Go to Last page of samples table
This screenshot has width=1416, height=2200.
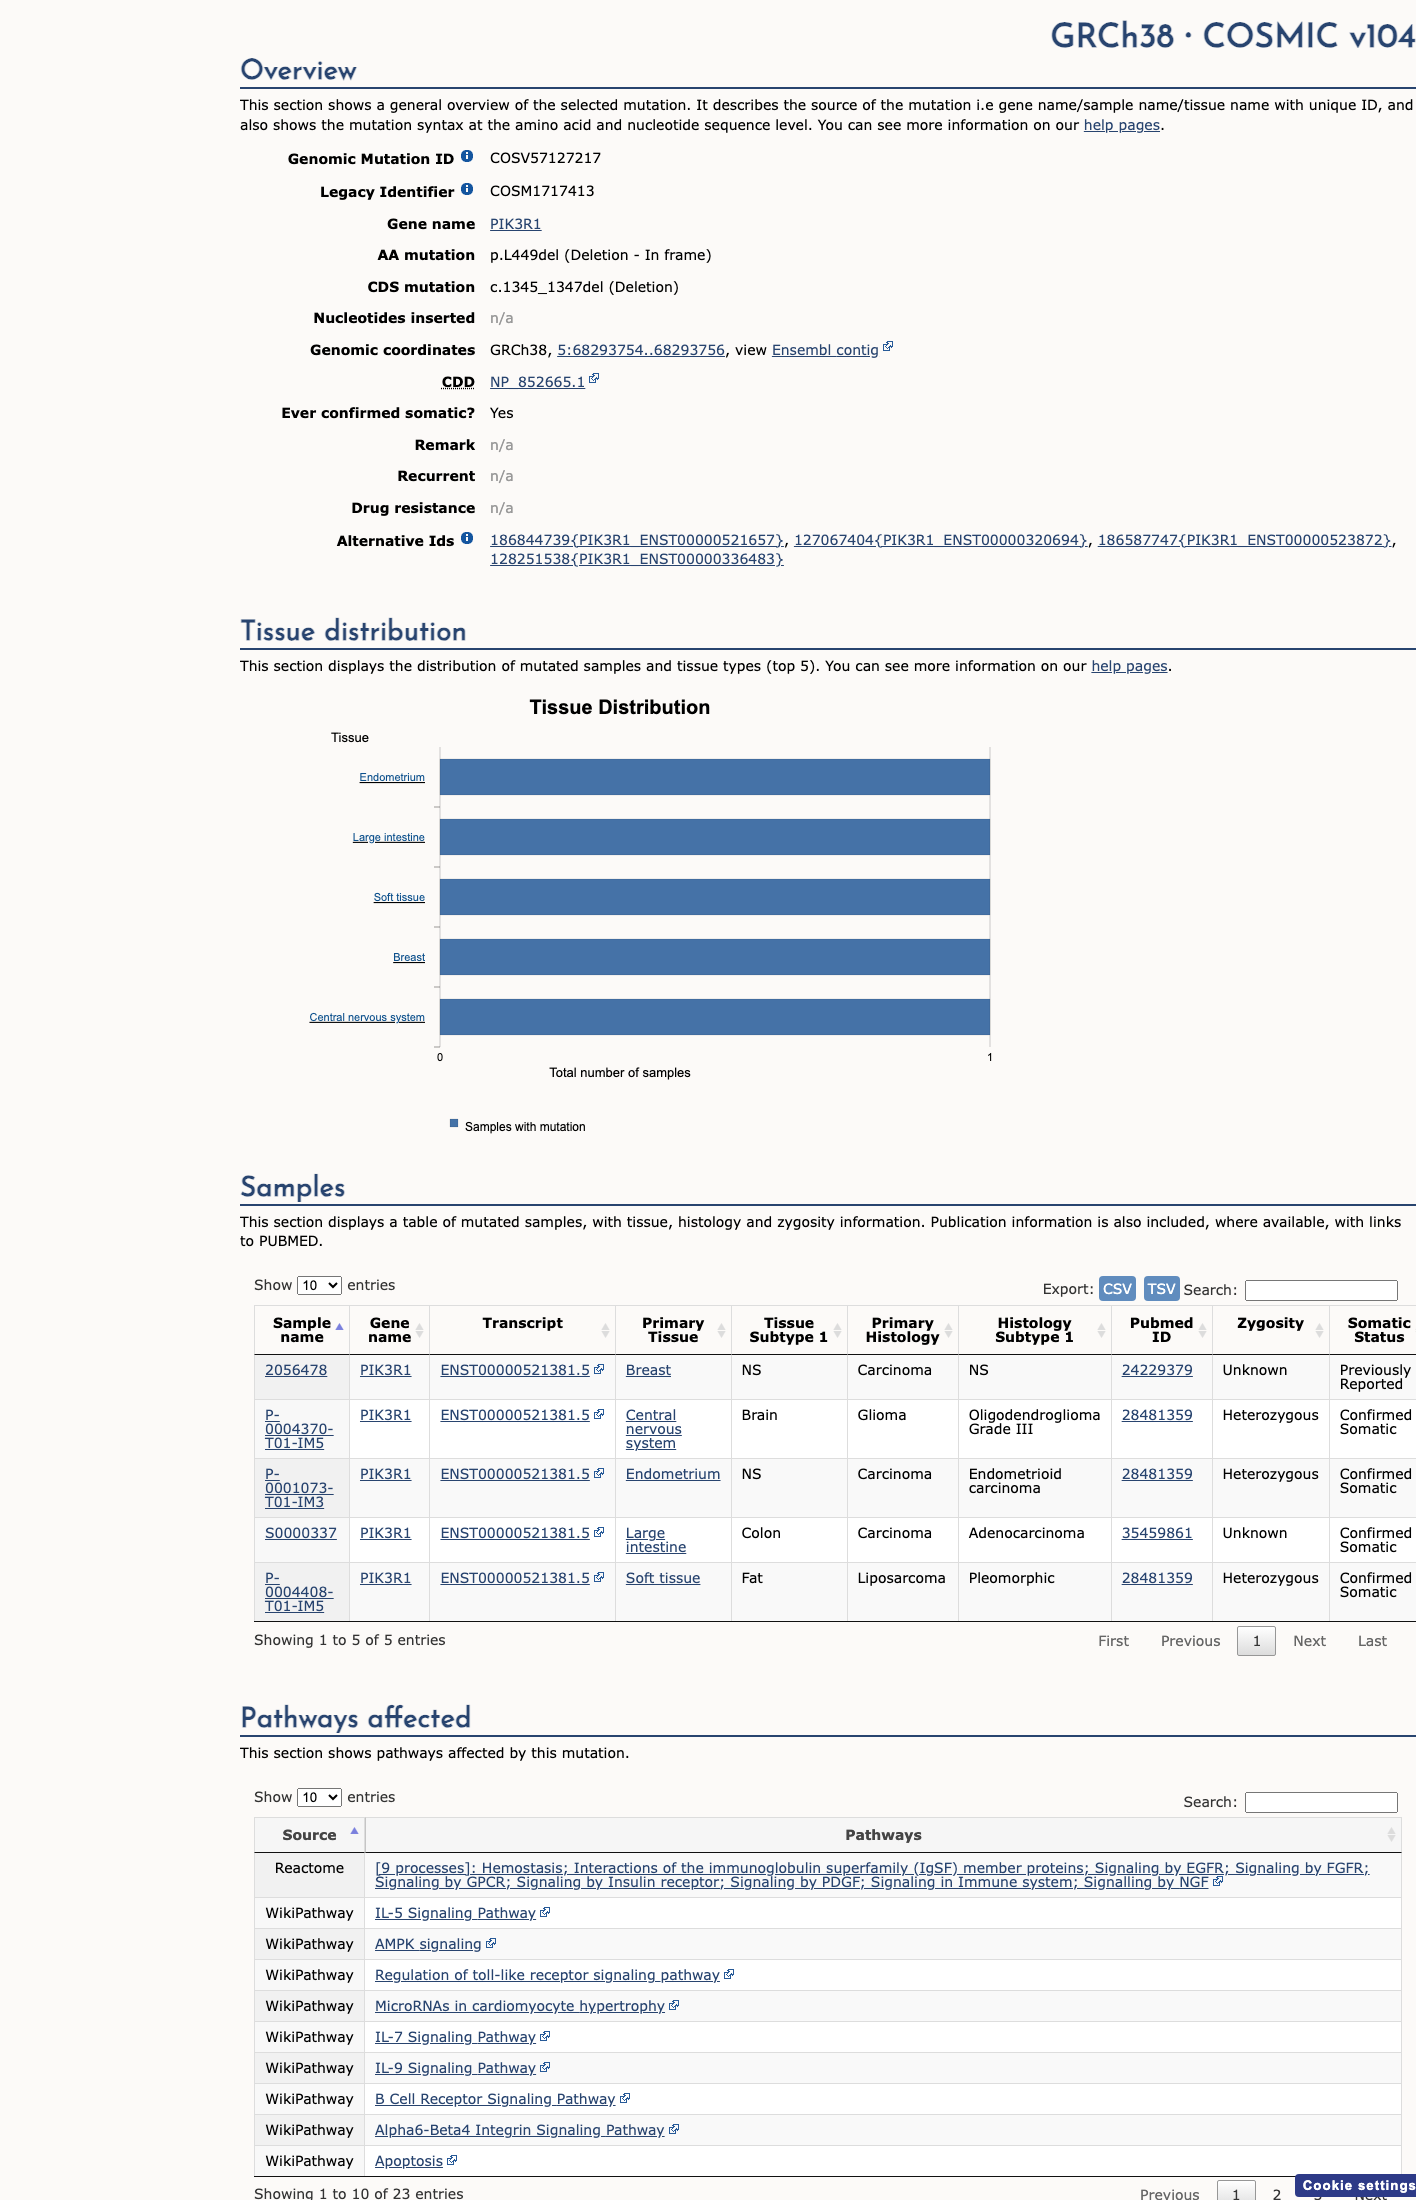tap(1372, 1641)
